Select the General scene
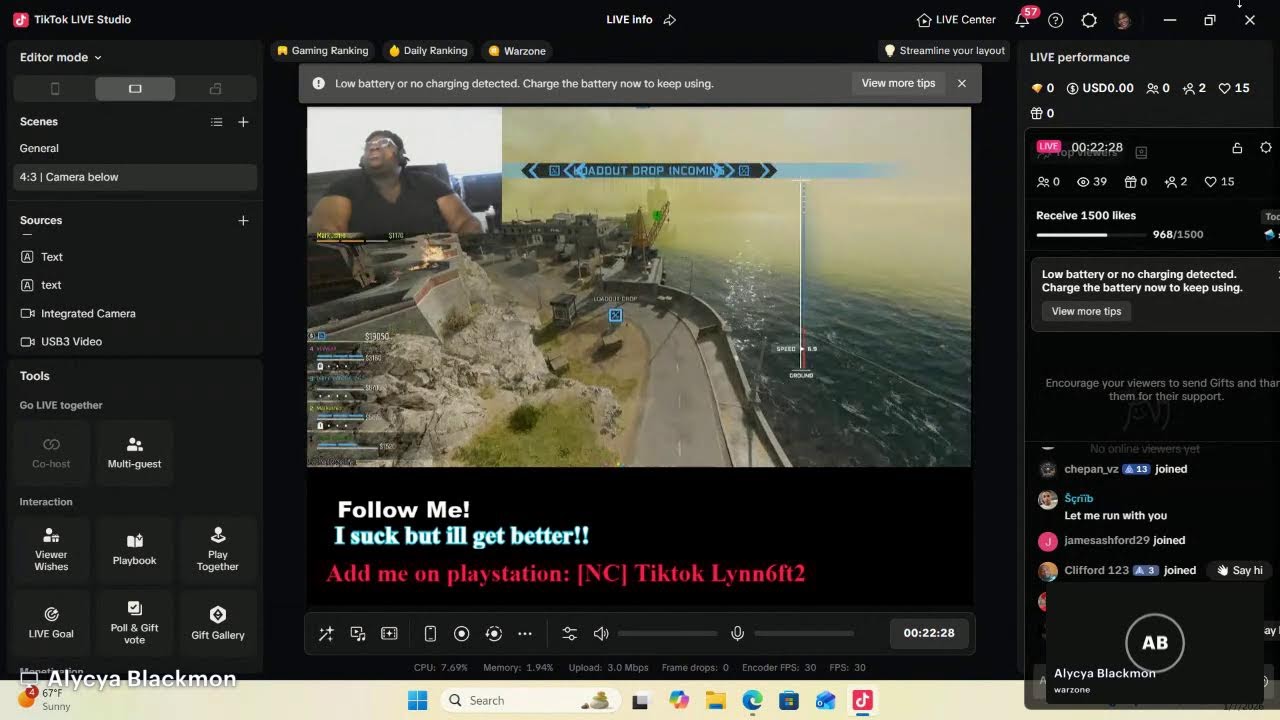This screenshot has width=1280, height=720. pos(135,148)
